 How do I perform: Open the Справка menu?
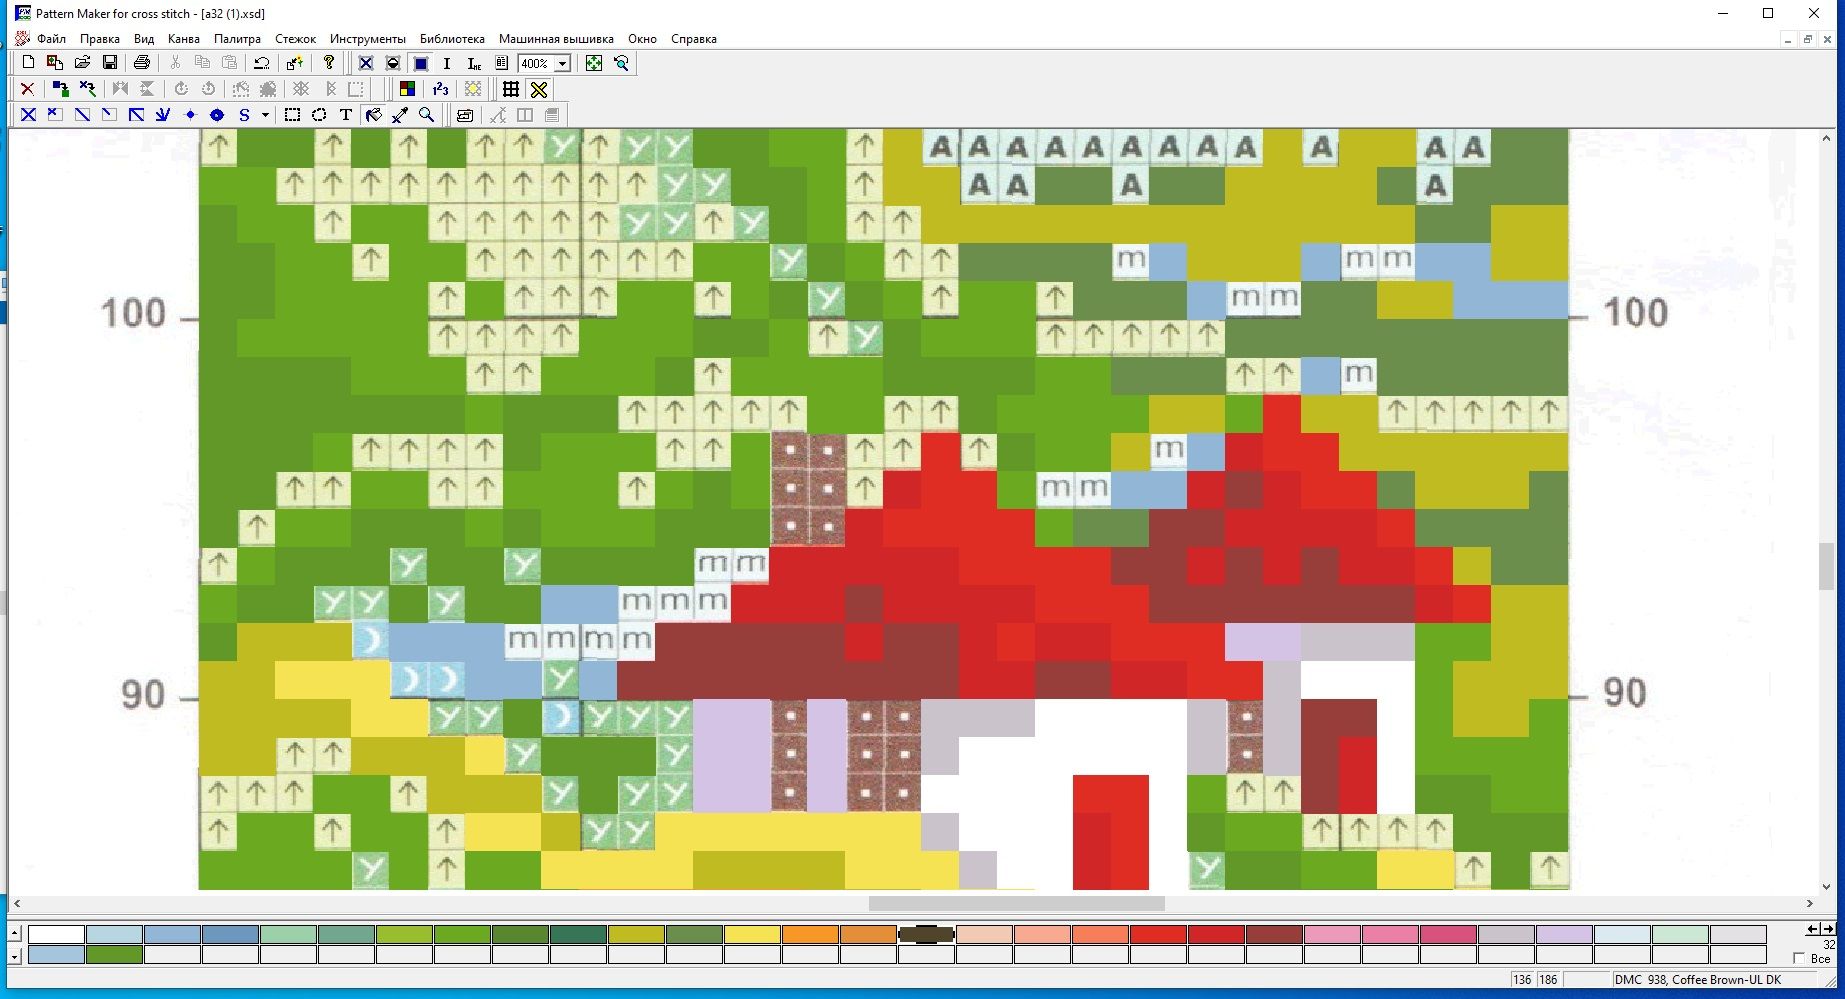[x=693, y=39]
